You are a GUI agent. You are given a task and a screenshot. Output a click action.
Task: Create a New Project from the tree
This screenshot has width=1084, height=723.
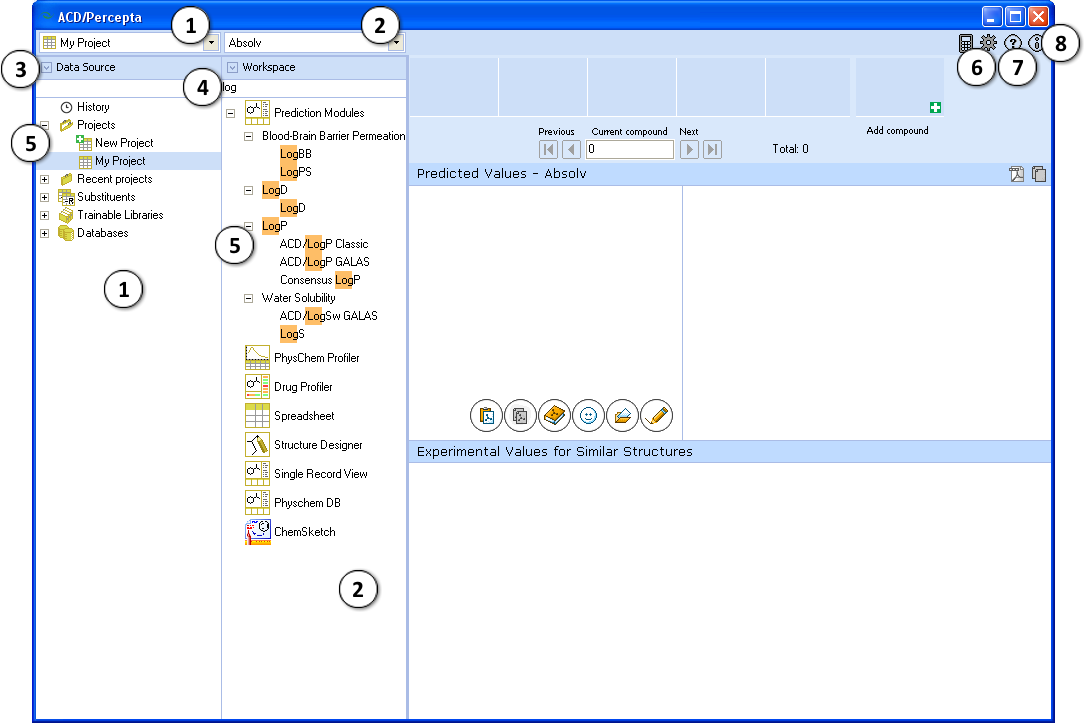pos(115,143)
